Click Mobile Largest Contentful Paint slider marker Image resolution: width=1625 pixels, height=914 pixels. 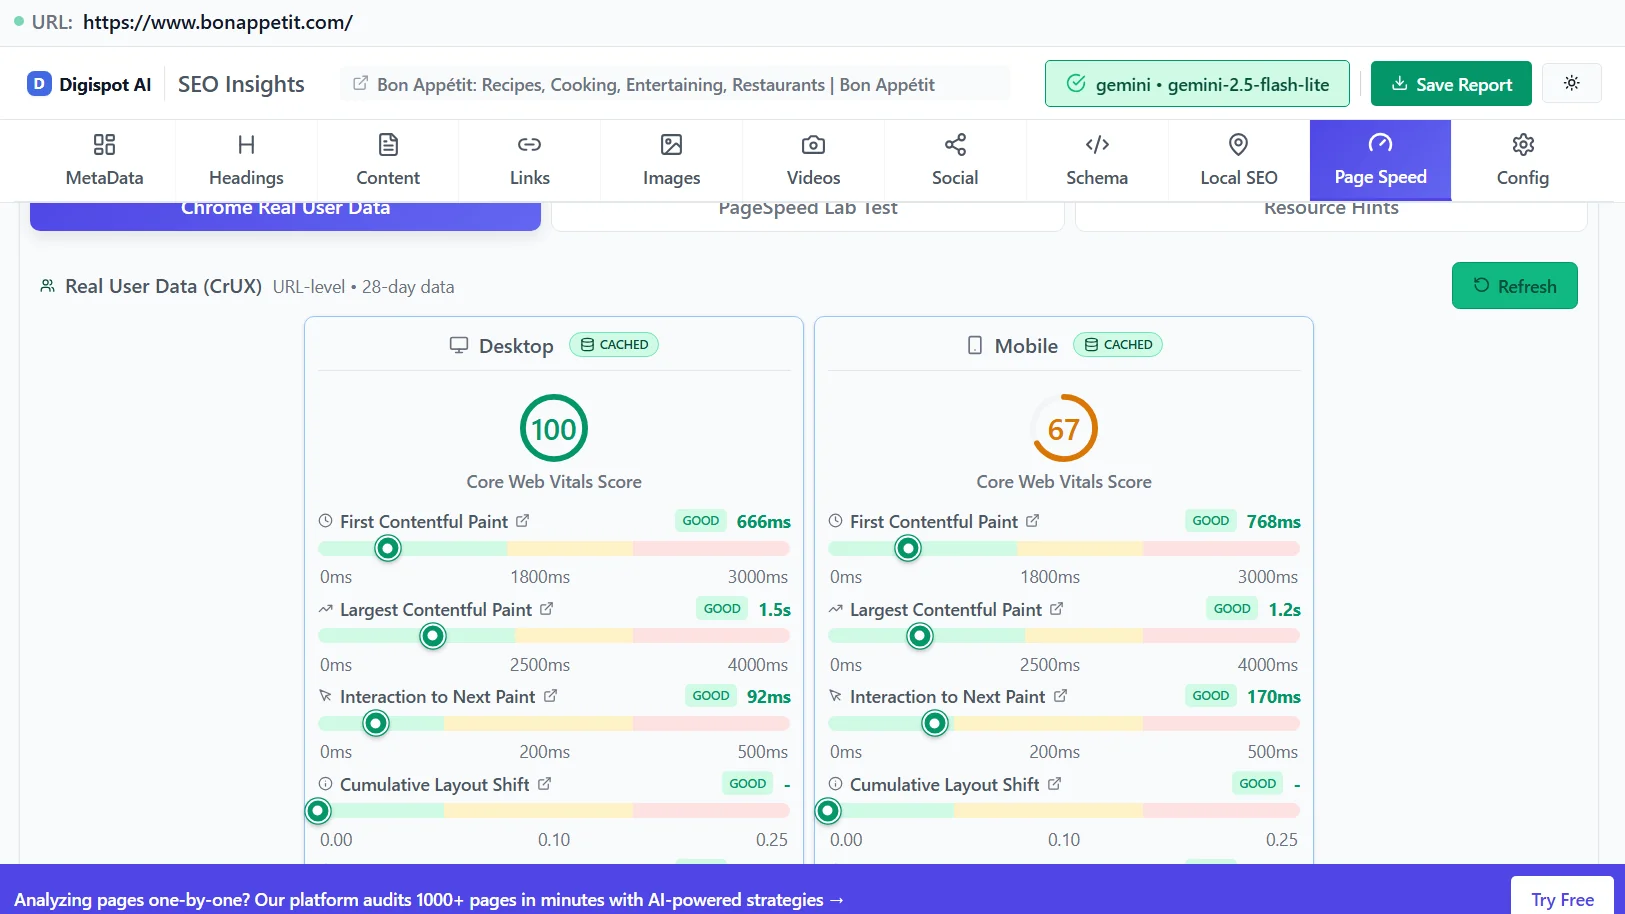pyautogui.click(x=920, y=636)
